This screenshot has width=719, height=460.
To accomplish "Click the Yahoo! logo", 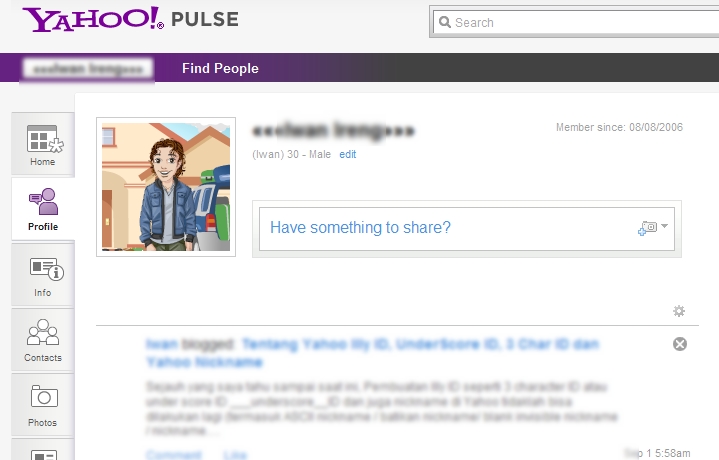I will point(93,19).
